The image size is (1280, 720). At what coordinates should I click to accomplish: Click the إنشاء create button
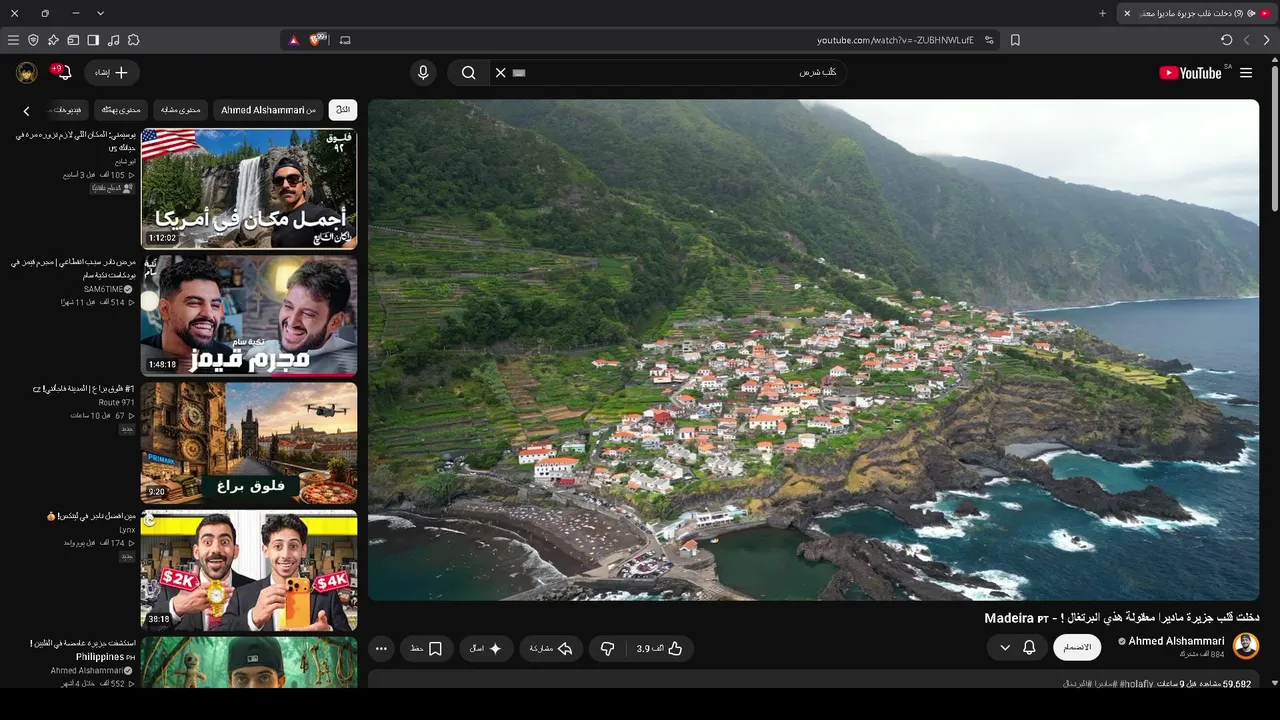point(112,73)
